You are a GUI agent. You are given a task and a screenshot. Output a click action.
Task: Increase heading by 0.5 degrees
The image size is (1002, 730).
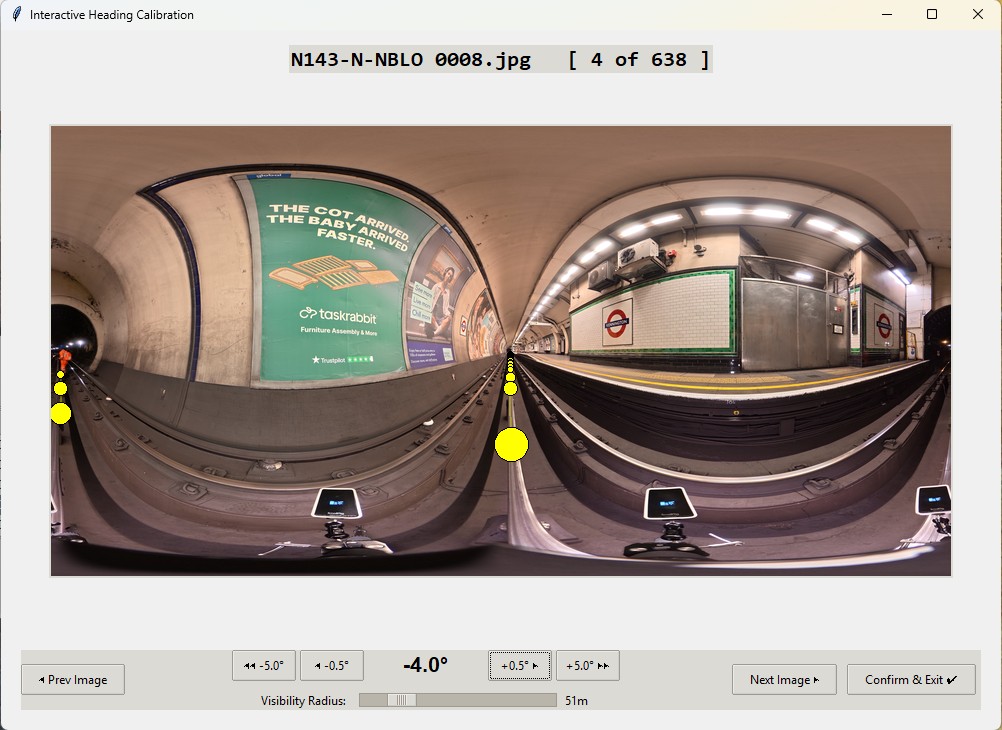pyautogui.click(x=520, y=665)
